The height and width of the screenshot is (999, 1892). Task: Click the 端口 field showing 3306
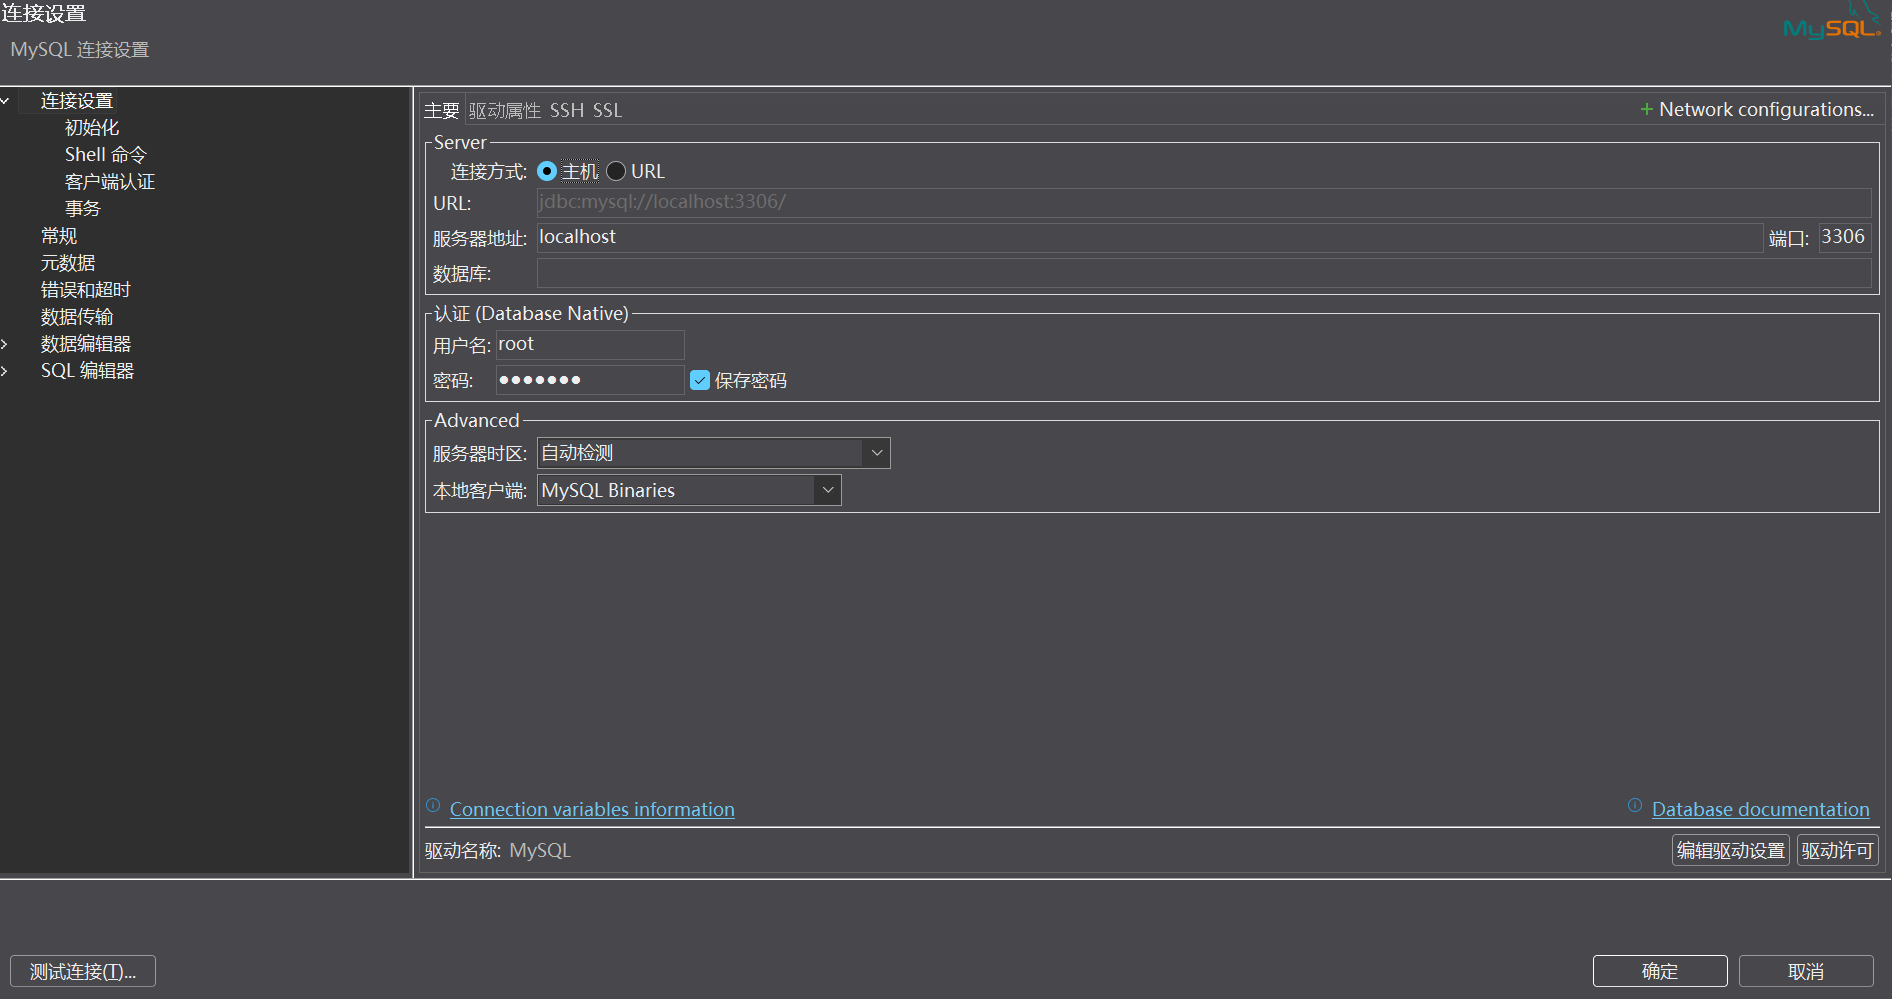tap(1845, 237)
